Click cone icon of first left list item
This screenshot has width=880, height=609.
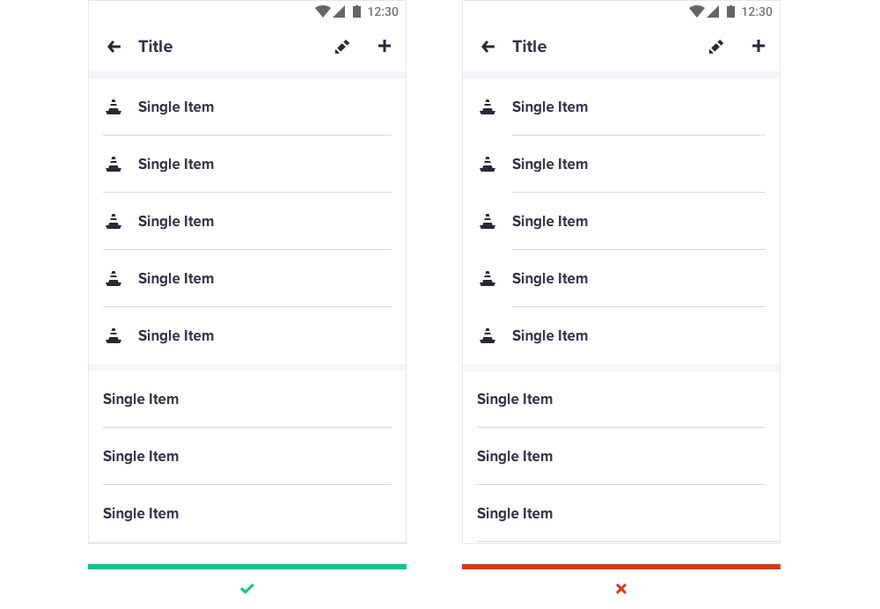(x=114, y=107)
